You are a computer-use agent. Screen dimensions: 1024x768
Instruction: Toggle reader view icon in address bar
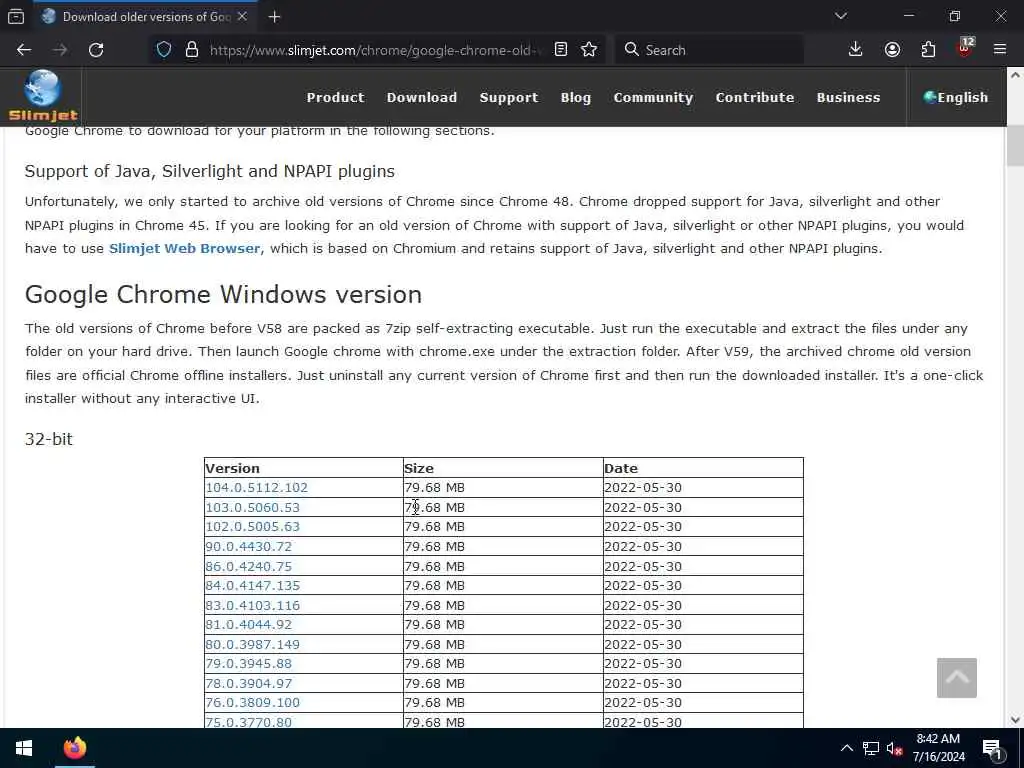tap(560, 50)
